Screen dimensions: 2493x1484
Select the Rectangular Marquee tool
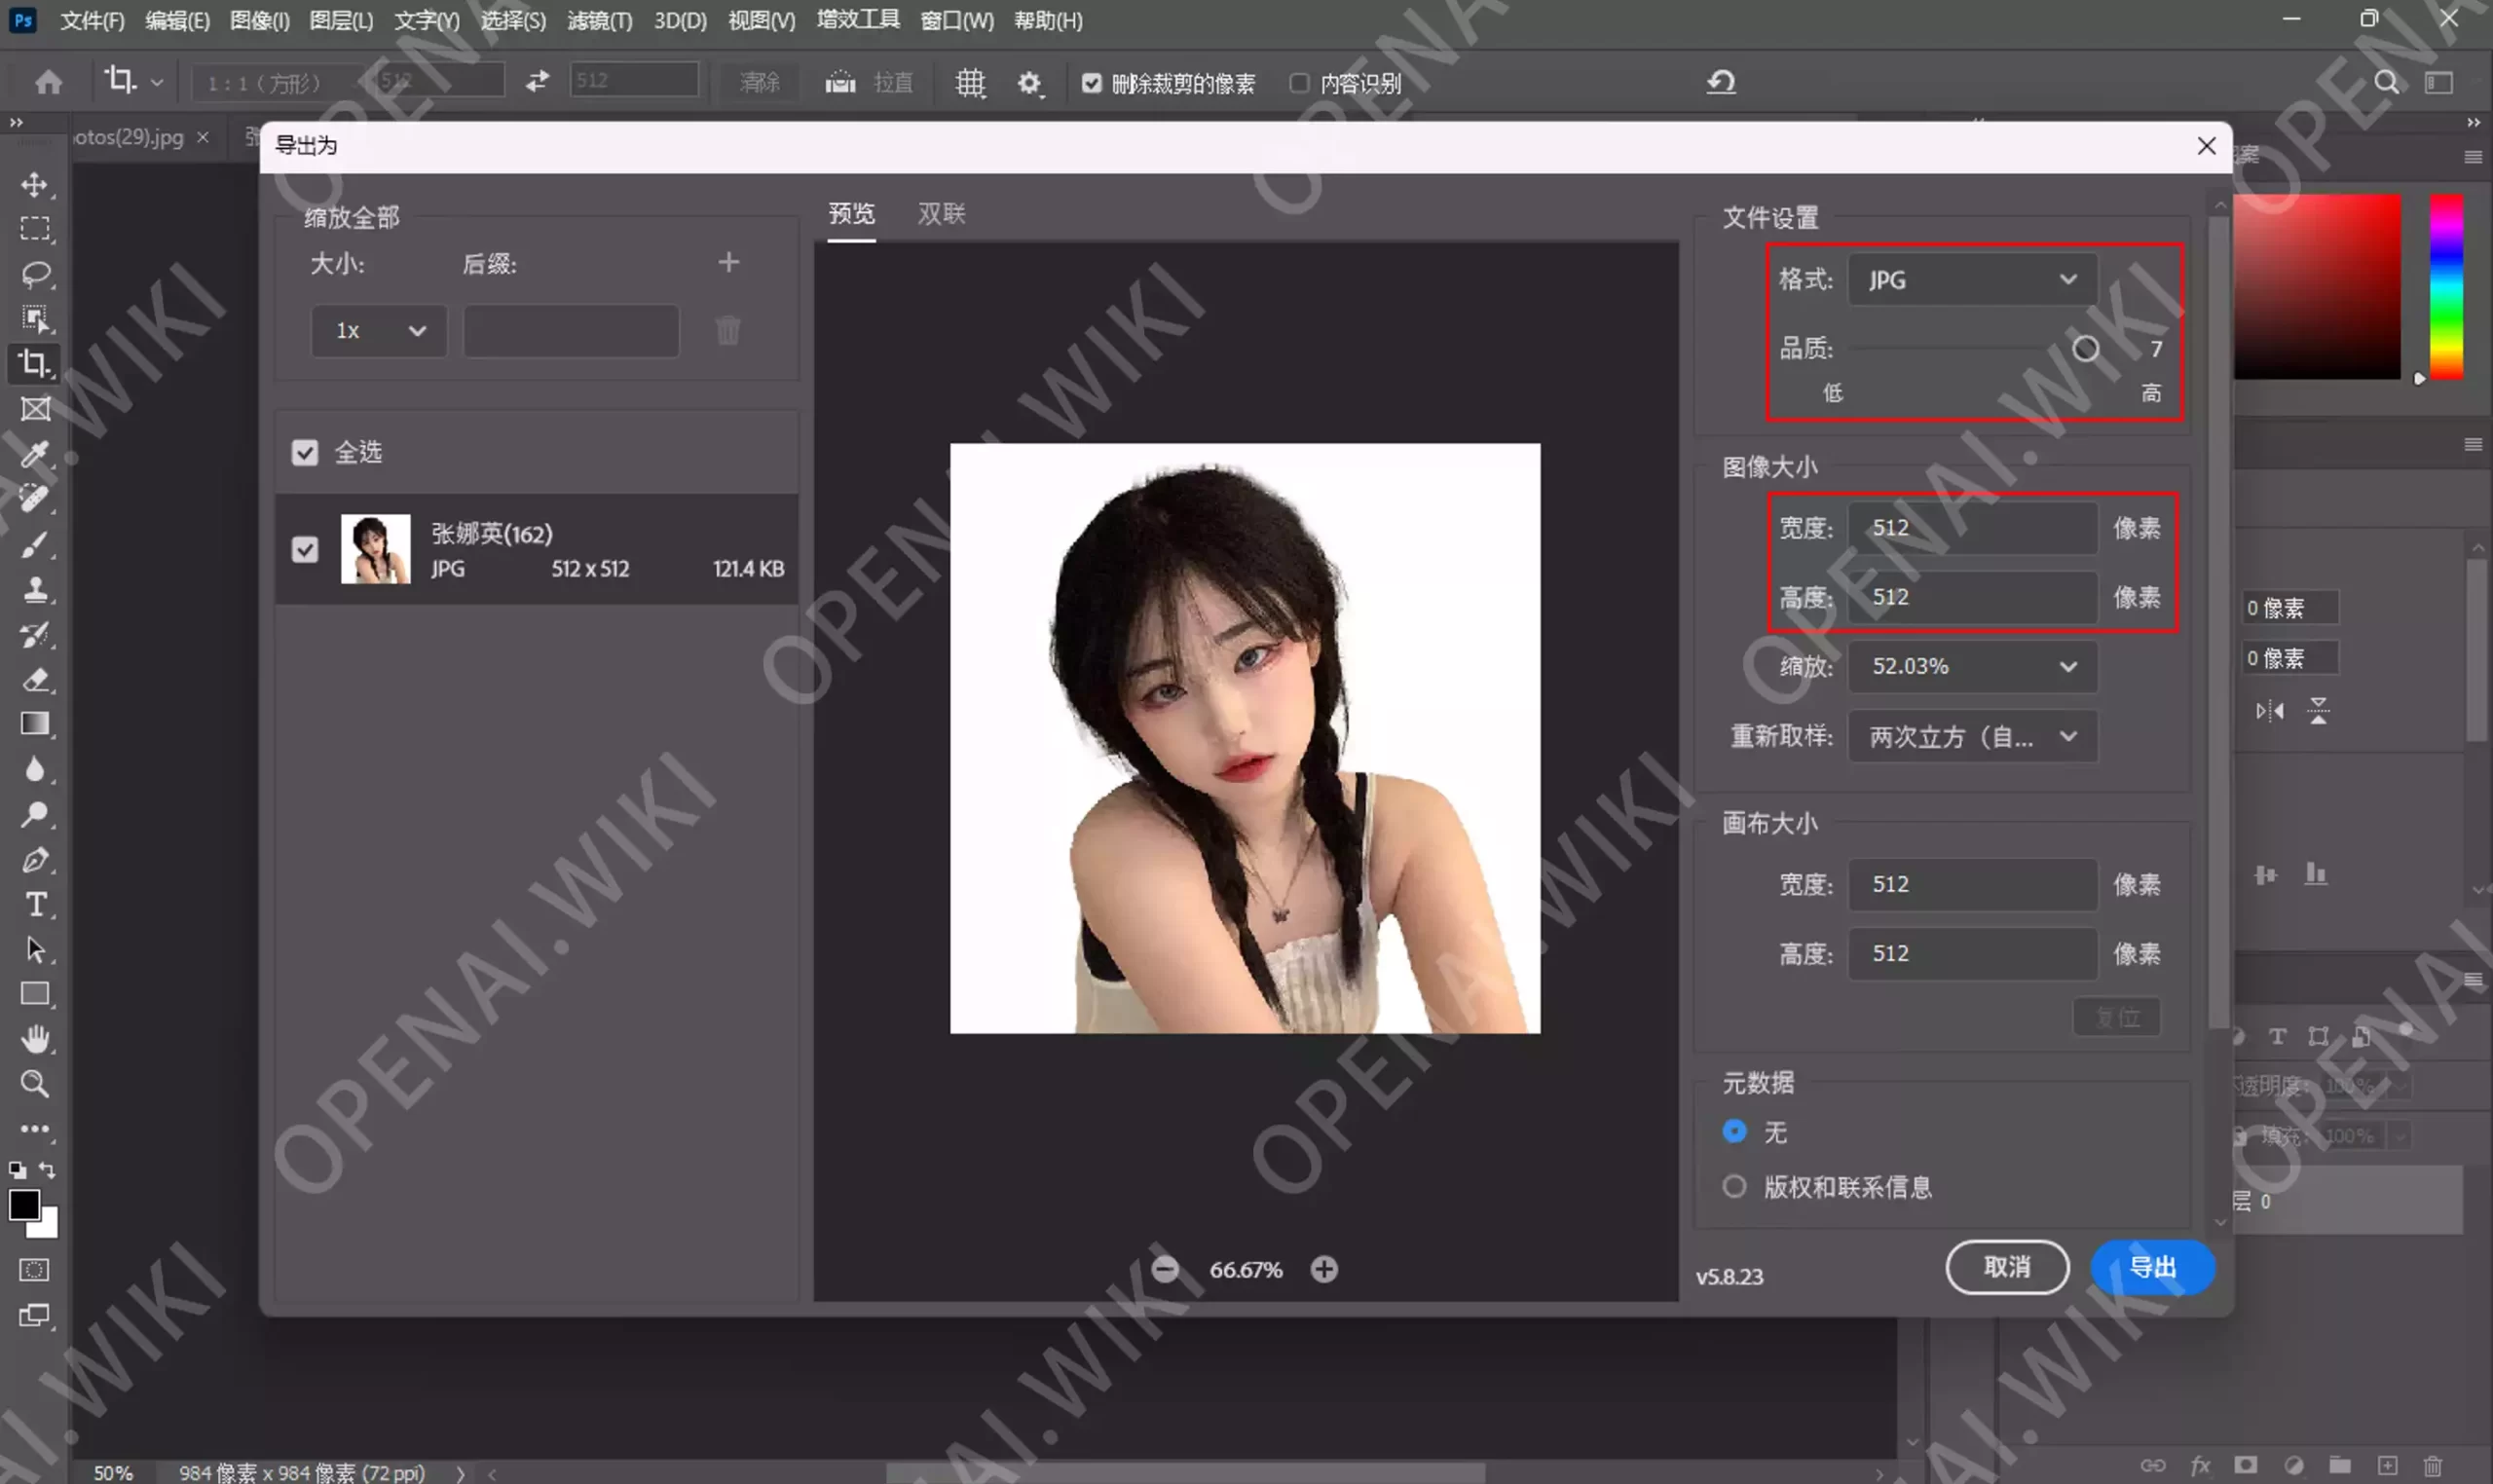(35, 230)
